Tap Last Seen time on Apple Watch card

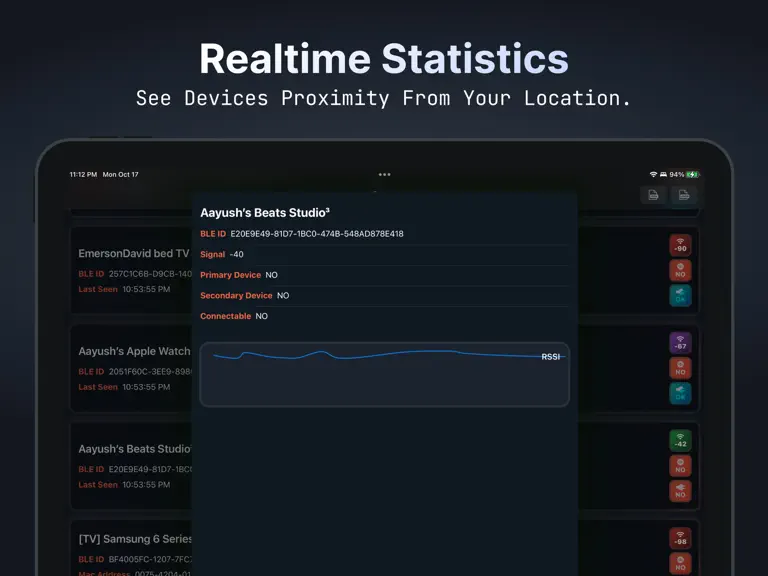click(x=146, y=387)
